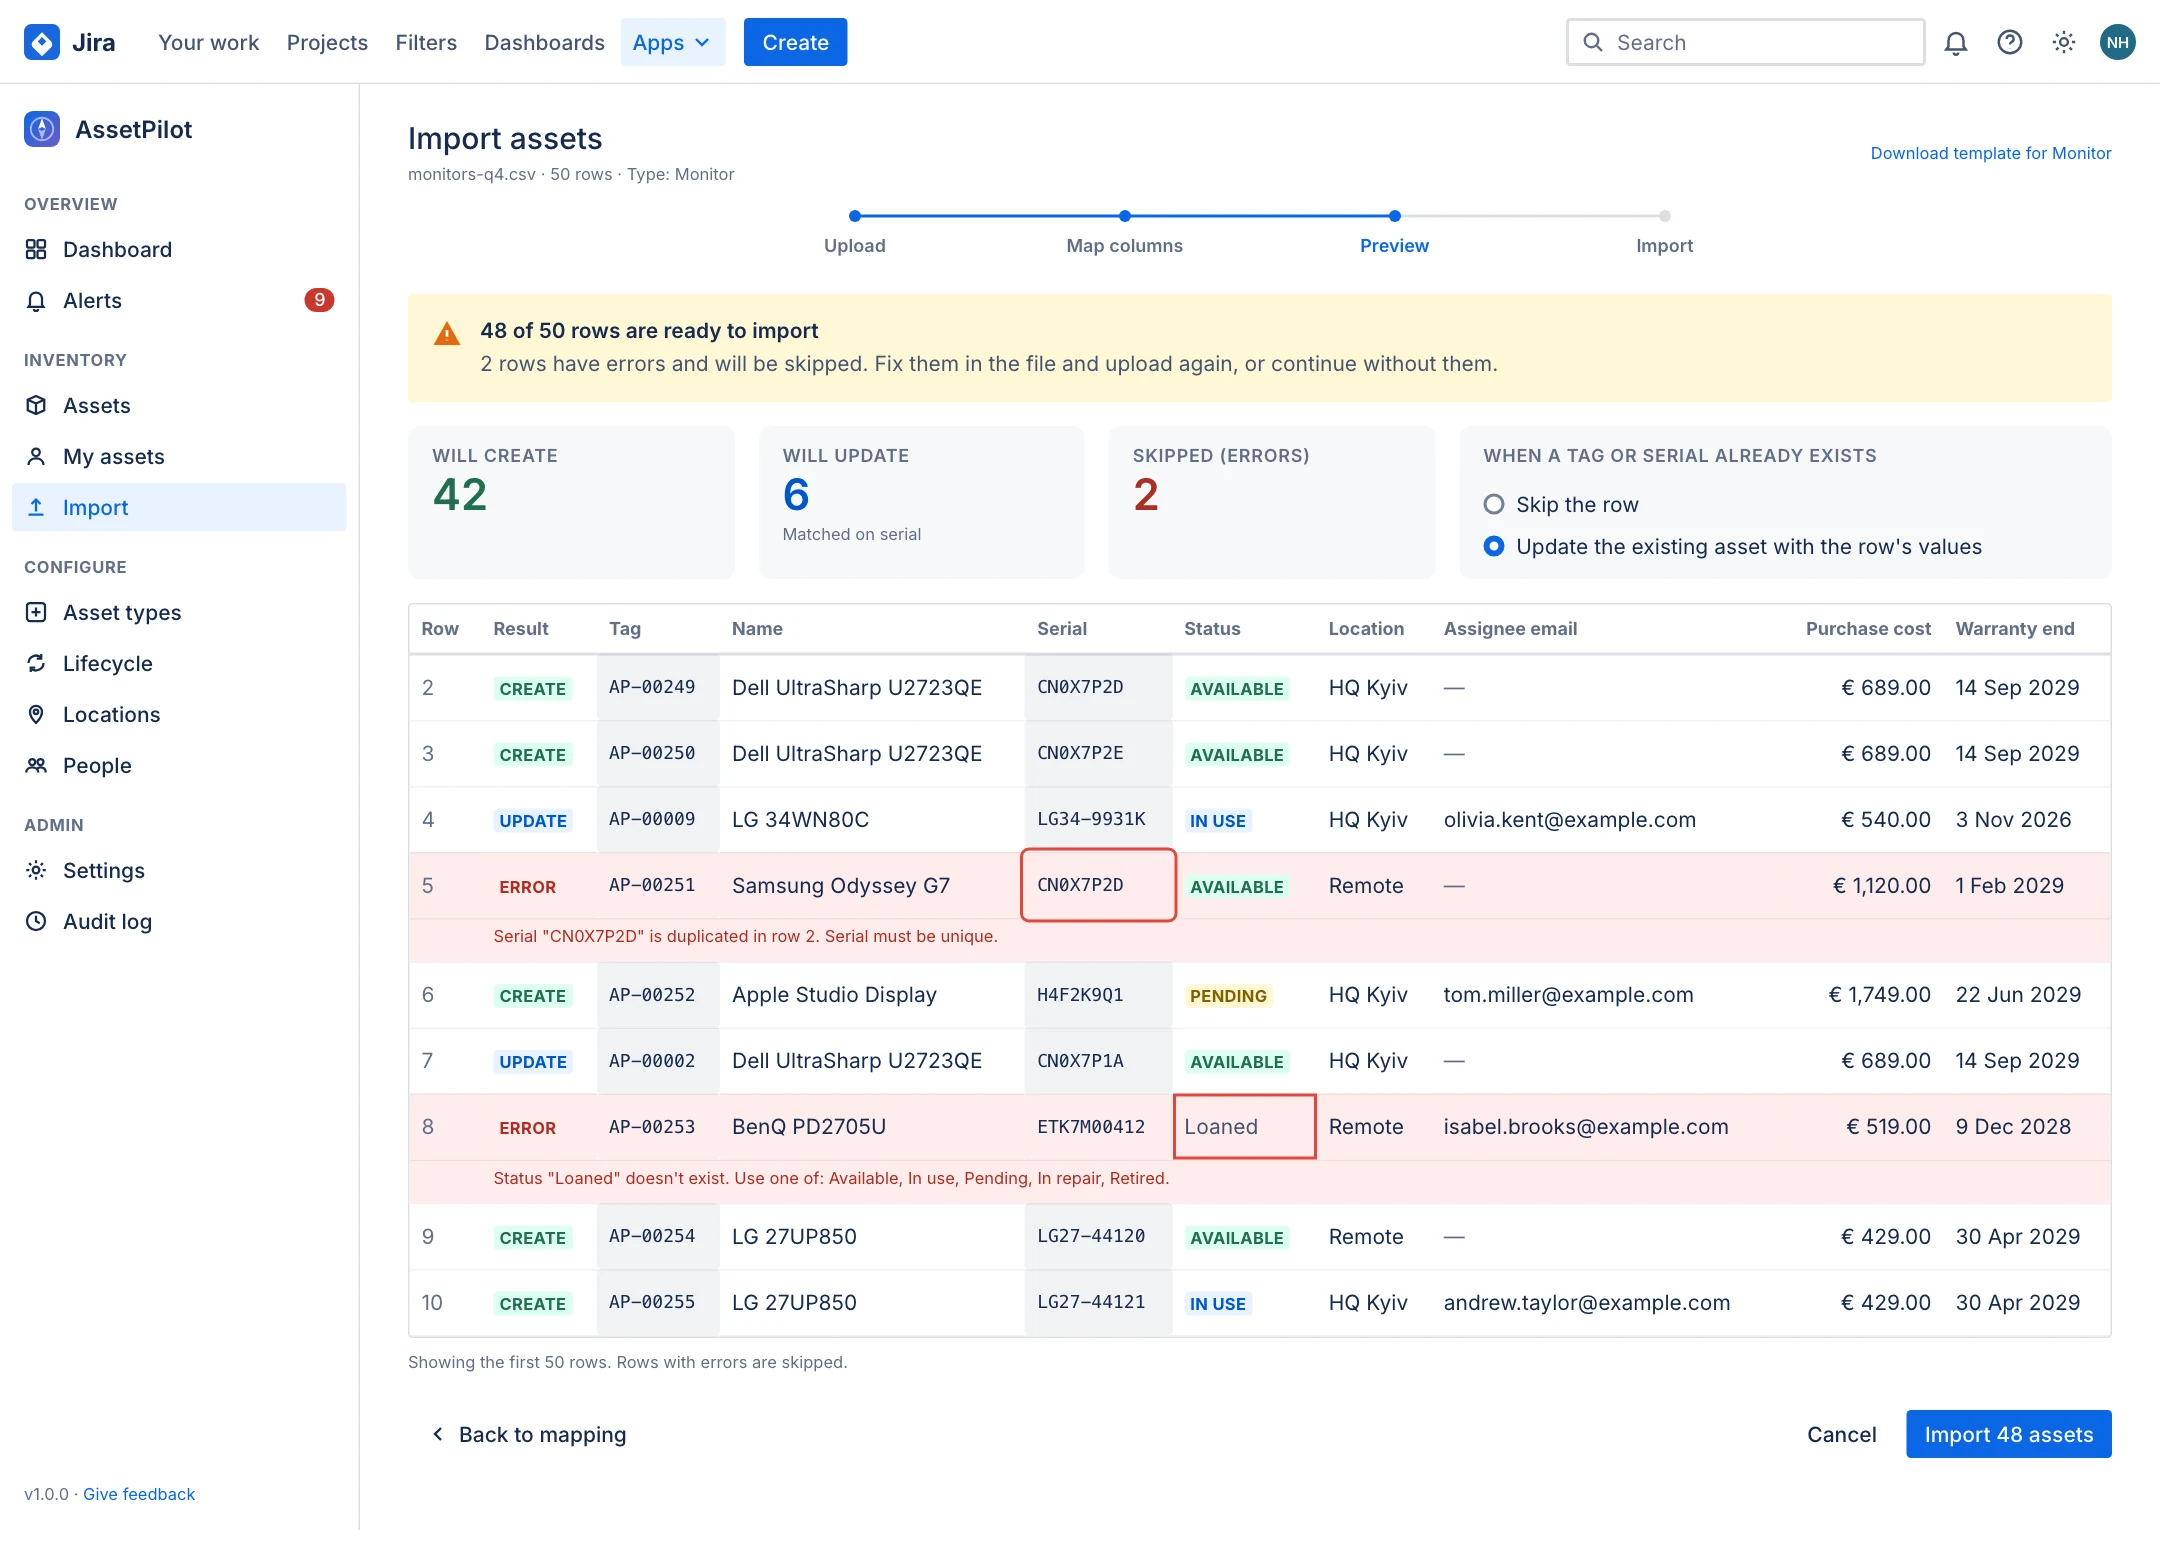2160x1560 pixels.
Task: Click the Preview step marker
Action: coord(1395,216)
